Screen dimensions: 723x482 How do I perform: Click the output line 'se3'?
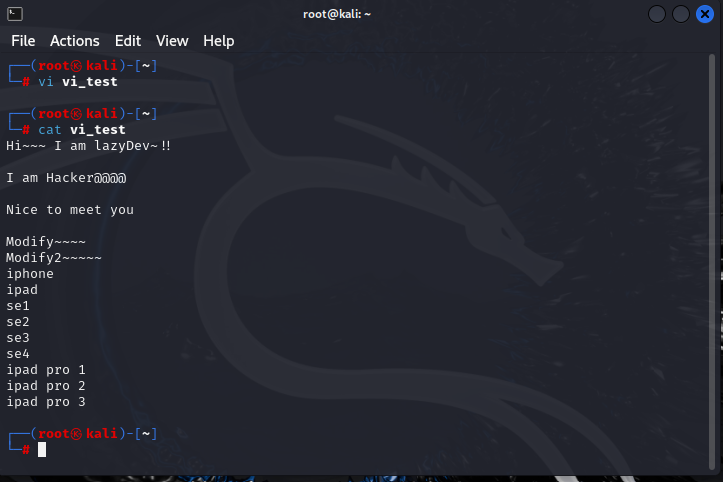(x=18, y=338)
